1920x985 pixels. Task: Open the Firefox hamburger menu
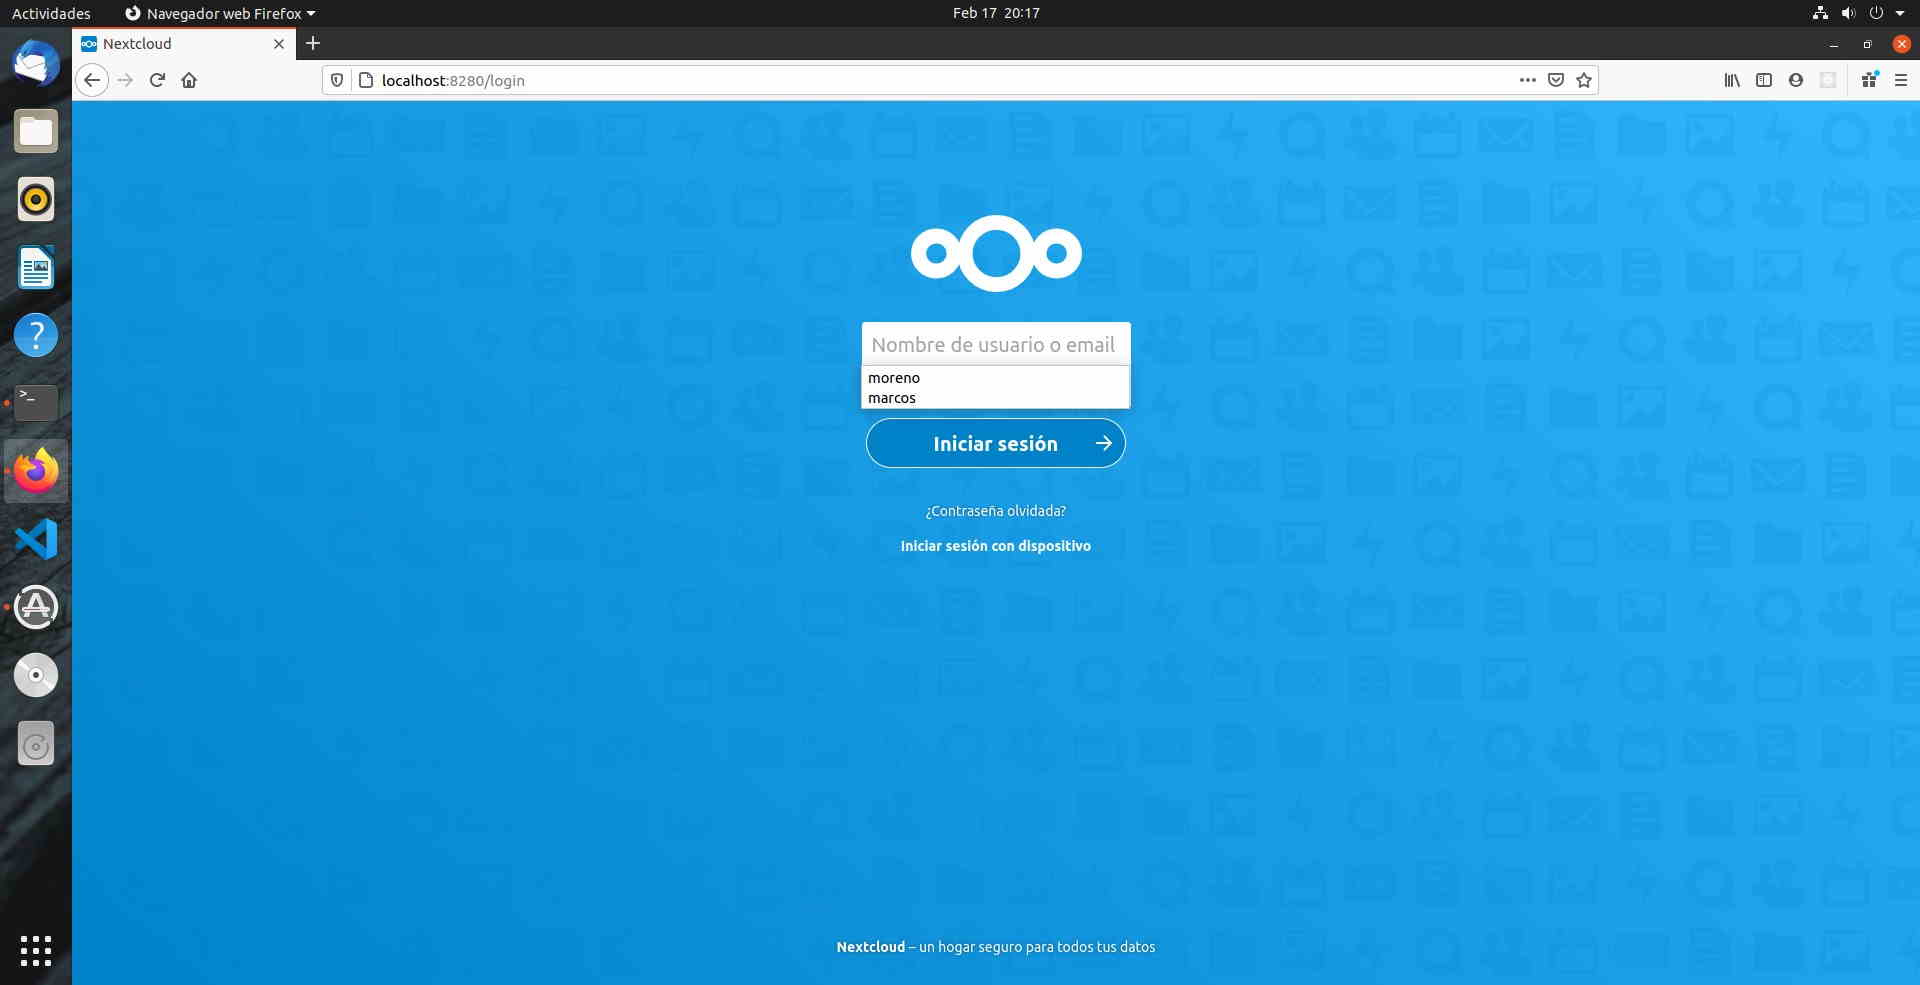pyautogui.click(x=1901, y=80)
